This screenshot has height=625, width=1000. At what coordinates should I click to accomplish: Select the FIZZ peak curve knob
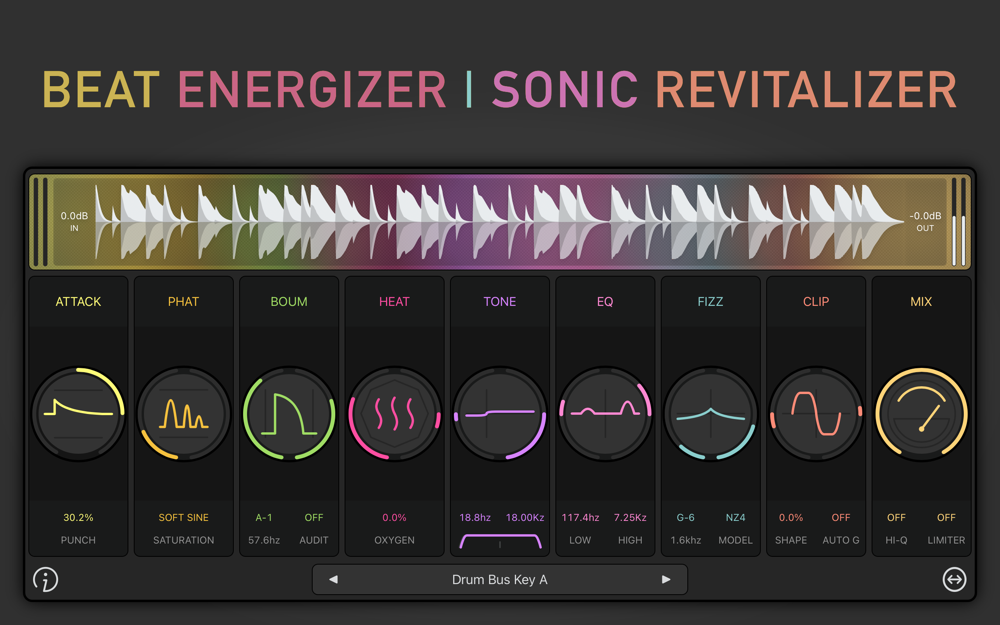[710, 414]
